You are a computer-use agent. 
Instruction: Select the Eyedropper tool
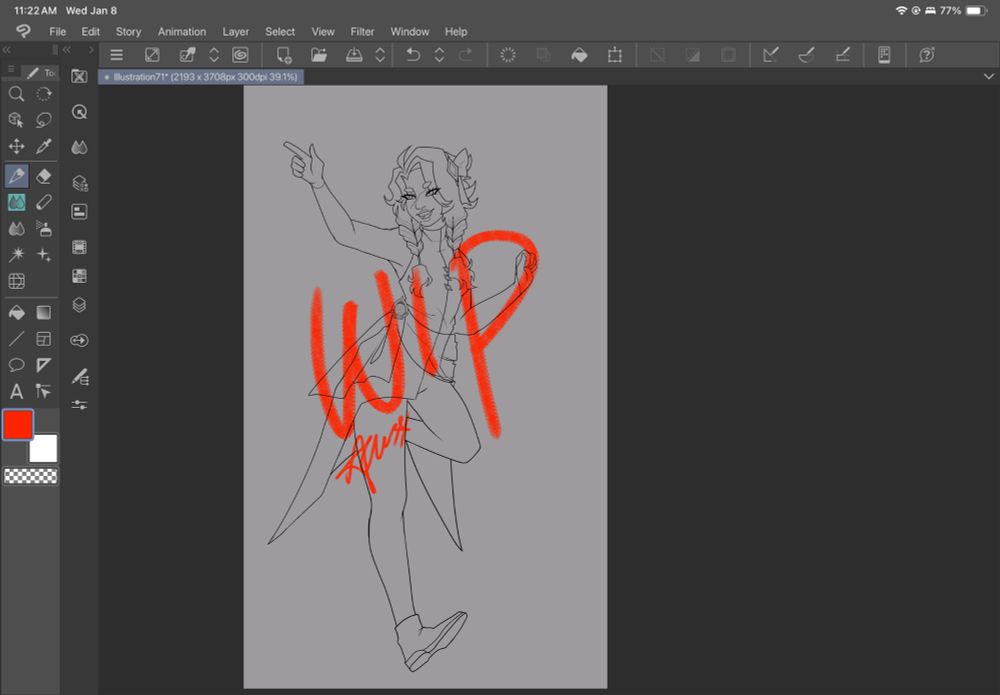coord(43,147)
